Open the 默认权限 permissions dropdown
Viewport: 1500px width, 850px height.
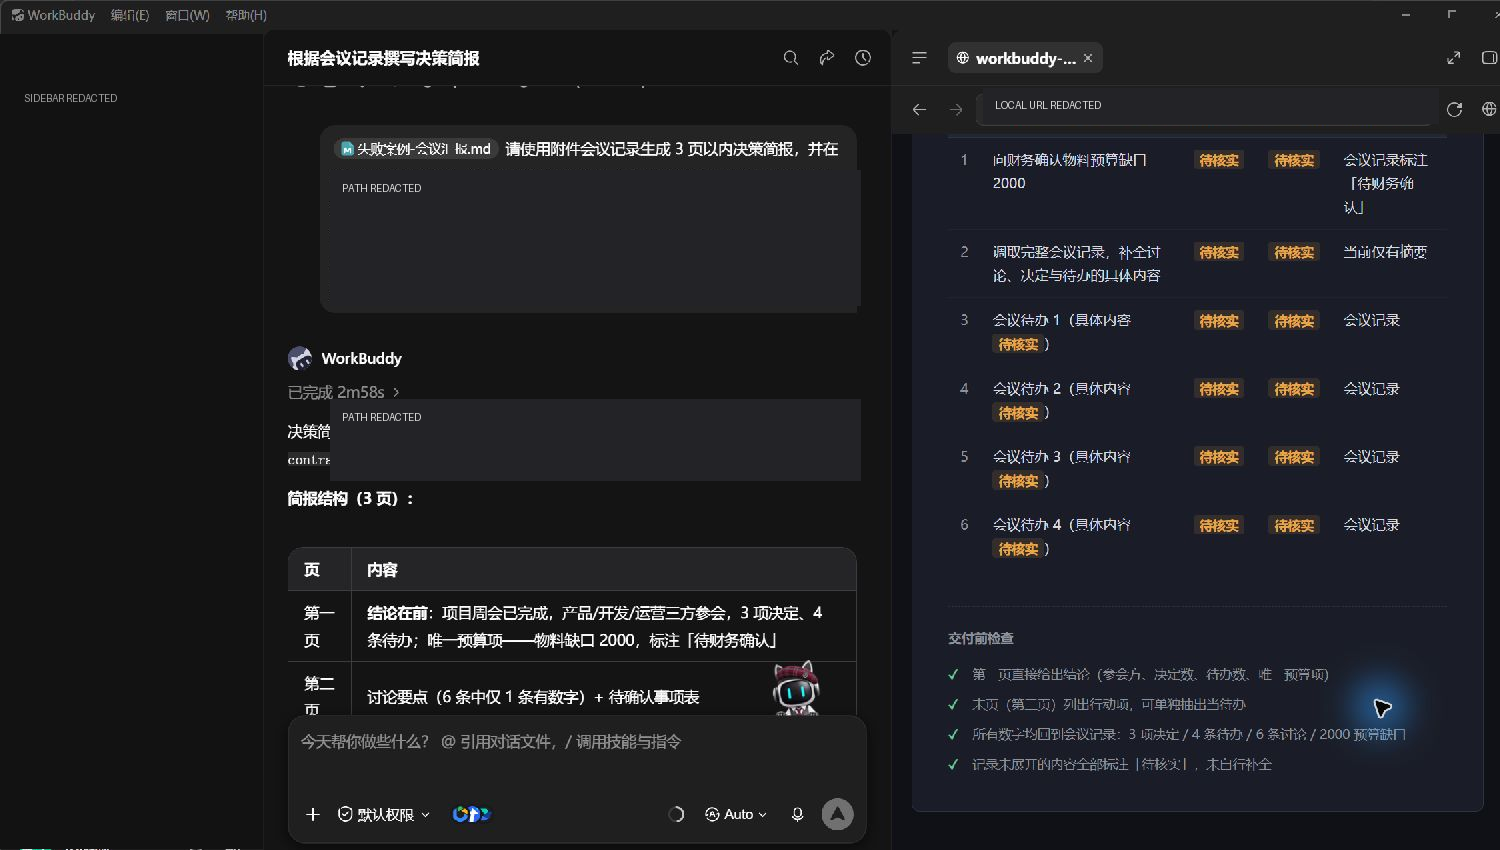(384, 814)
